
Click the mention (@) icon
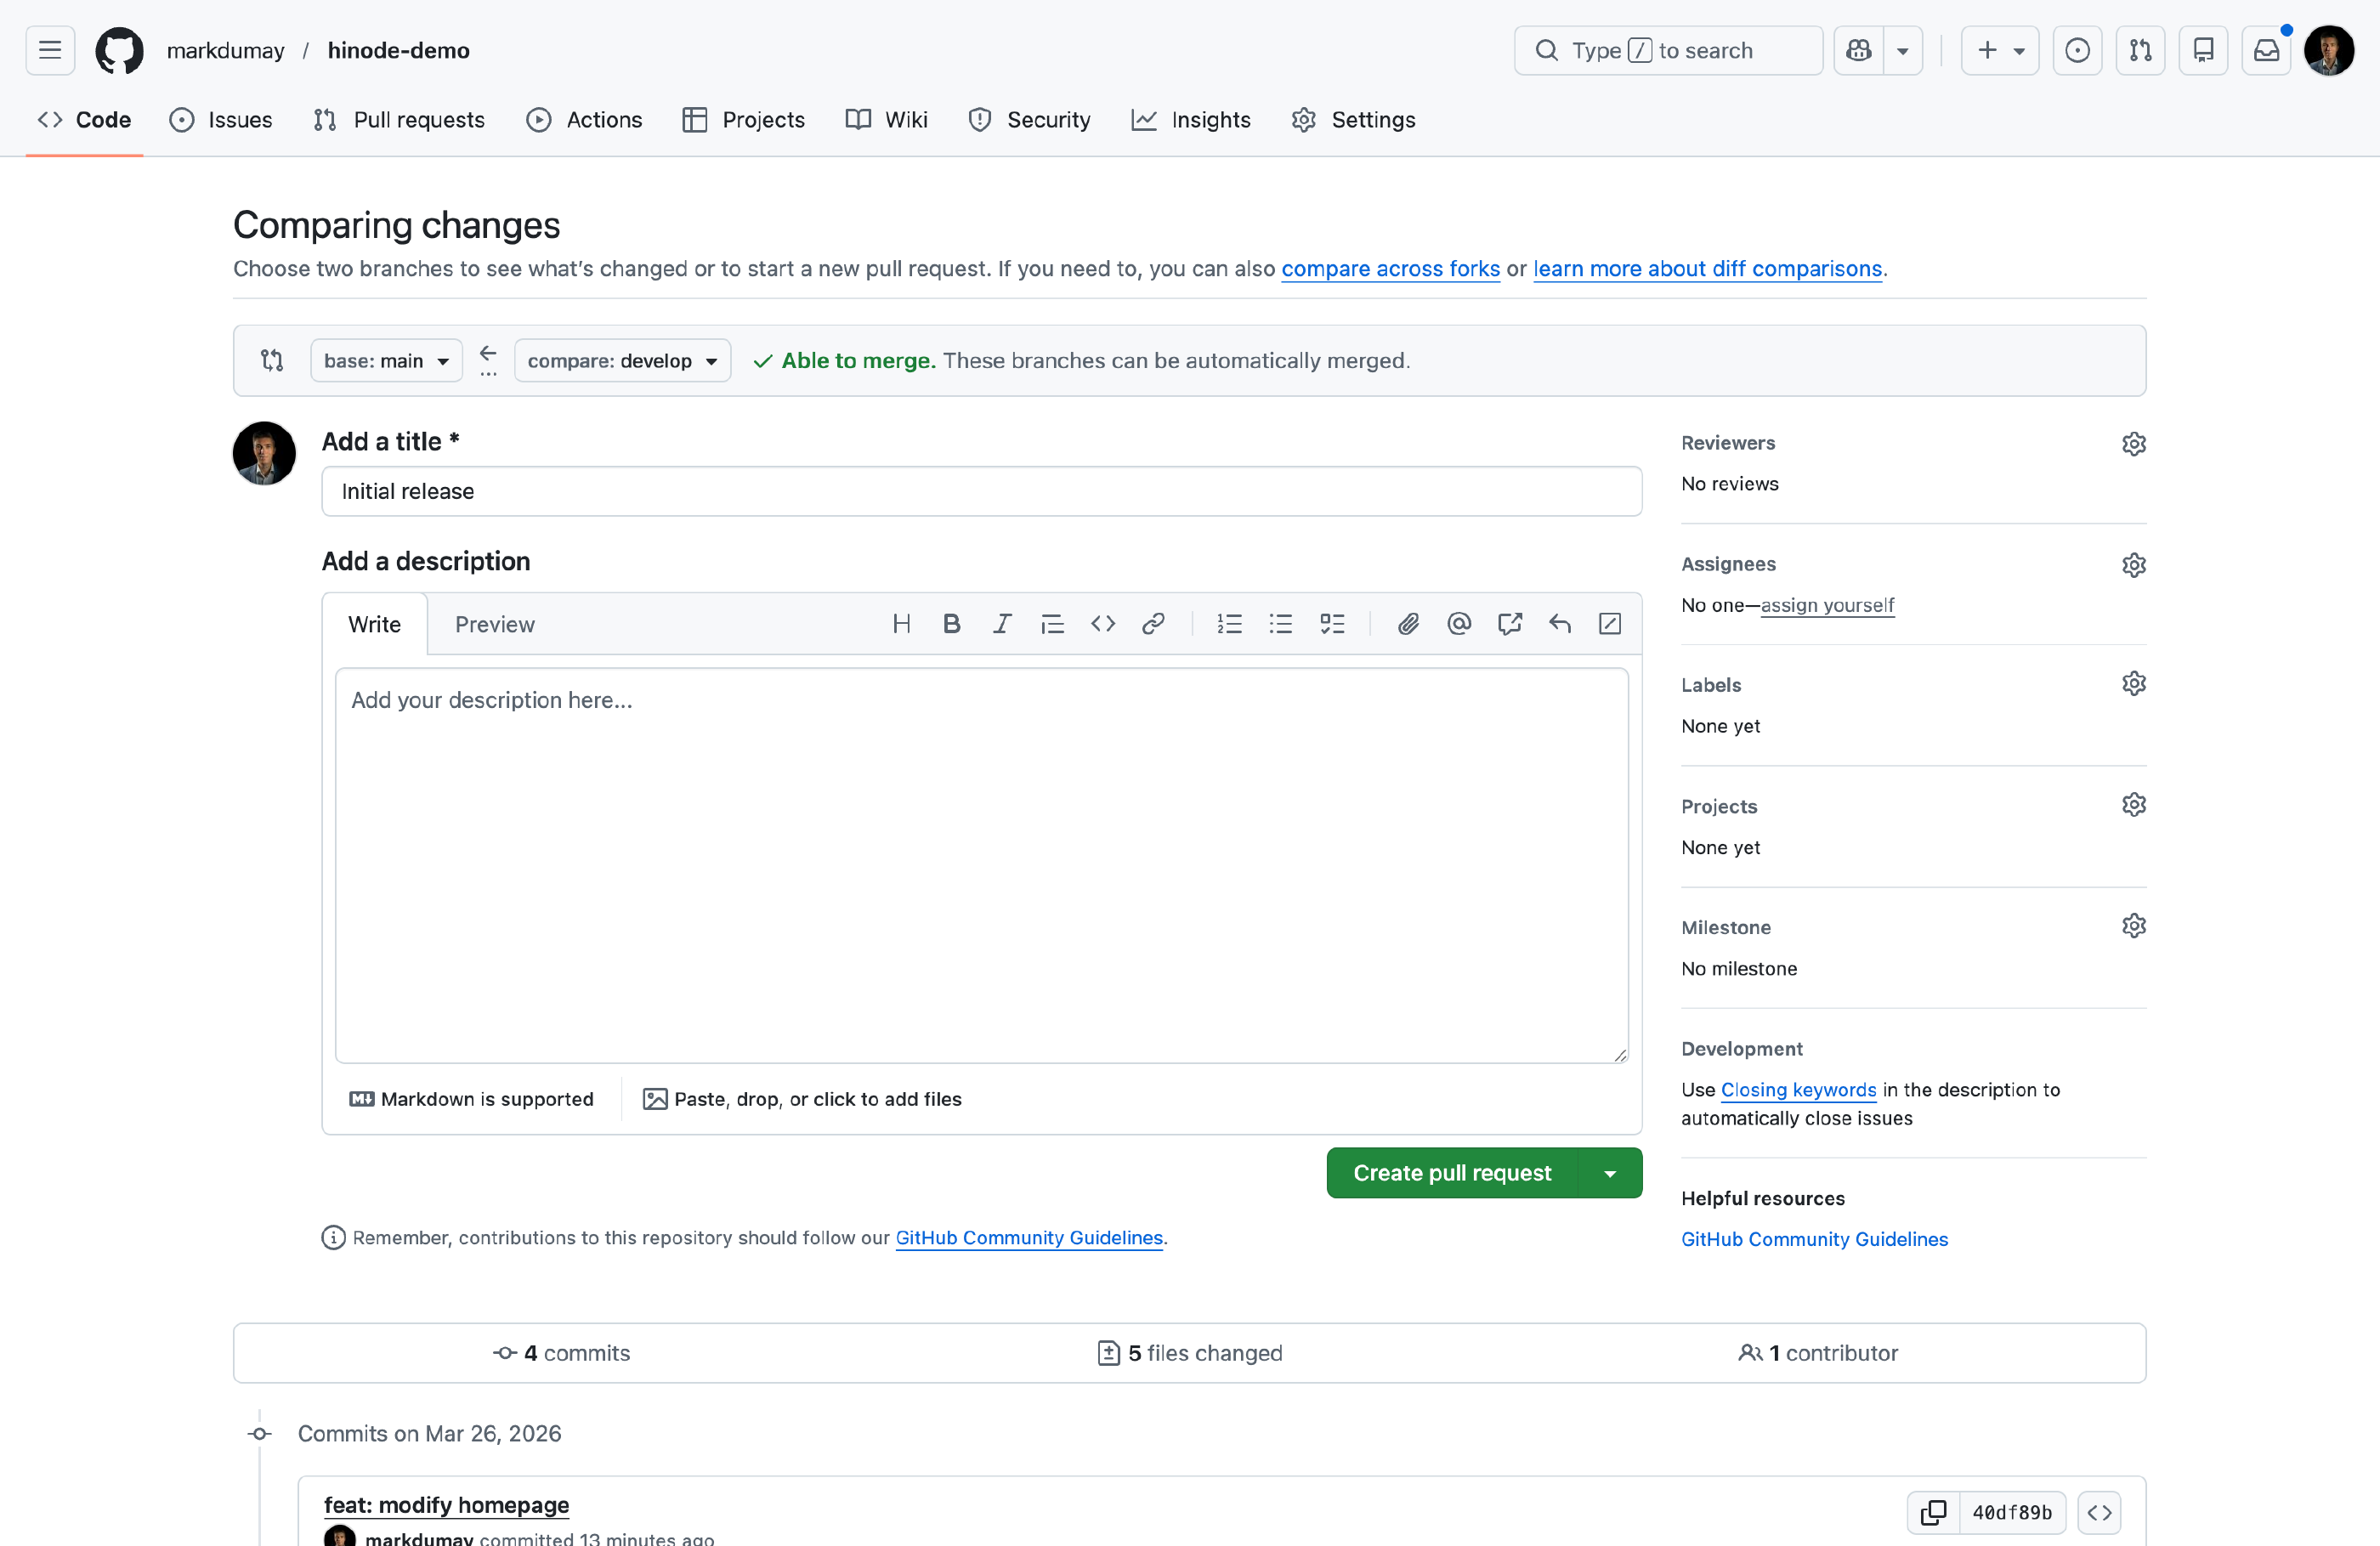point(1459,624)
